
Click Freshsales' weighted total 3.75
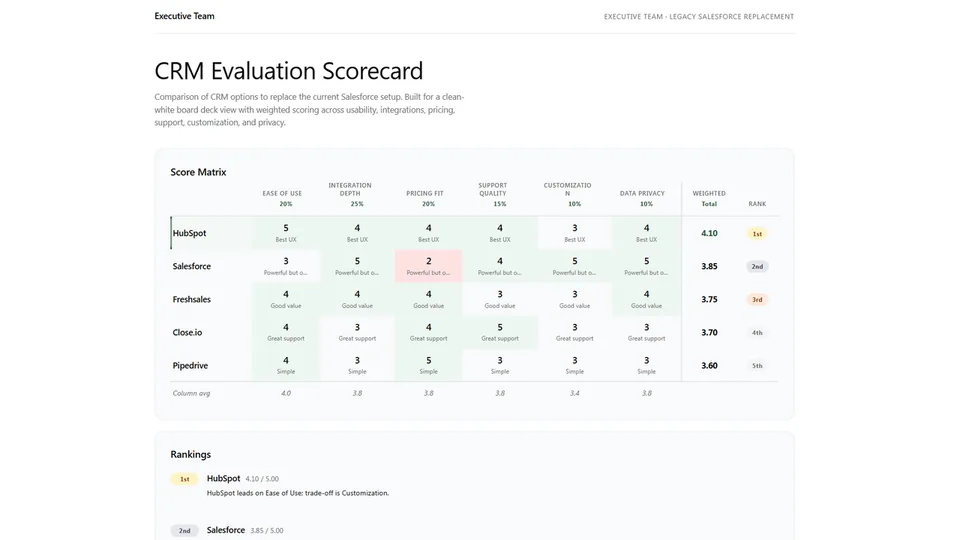(x=709, y=299)
